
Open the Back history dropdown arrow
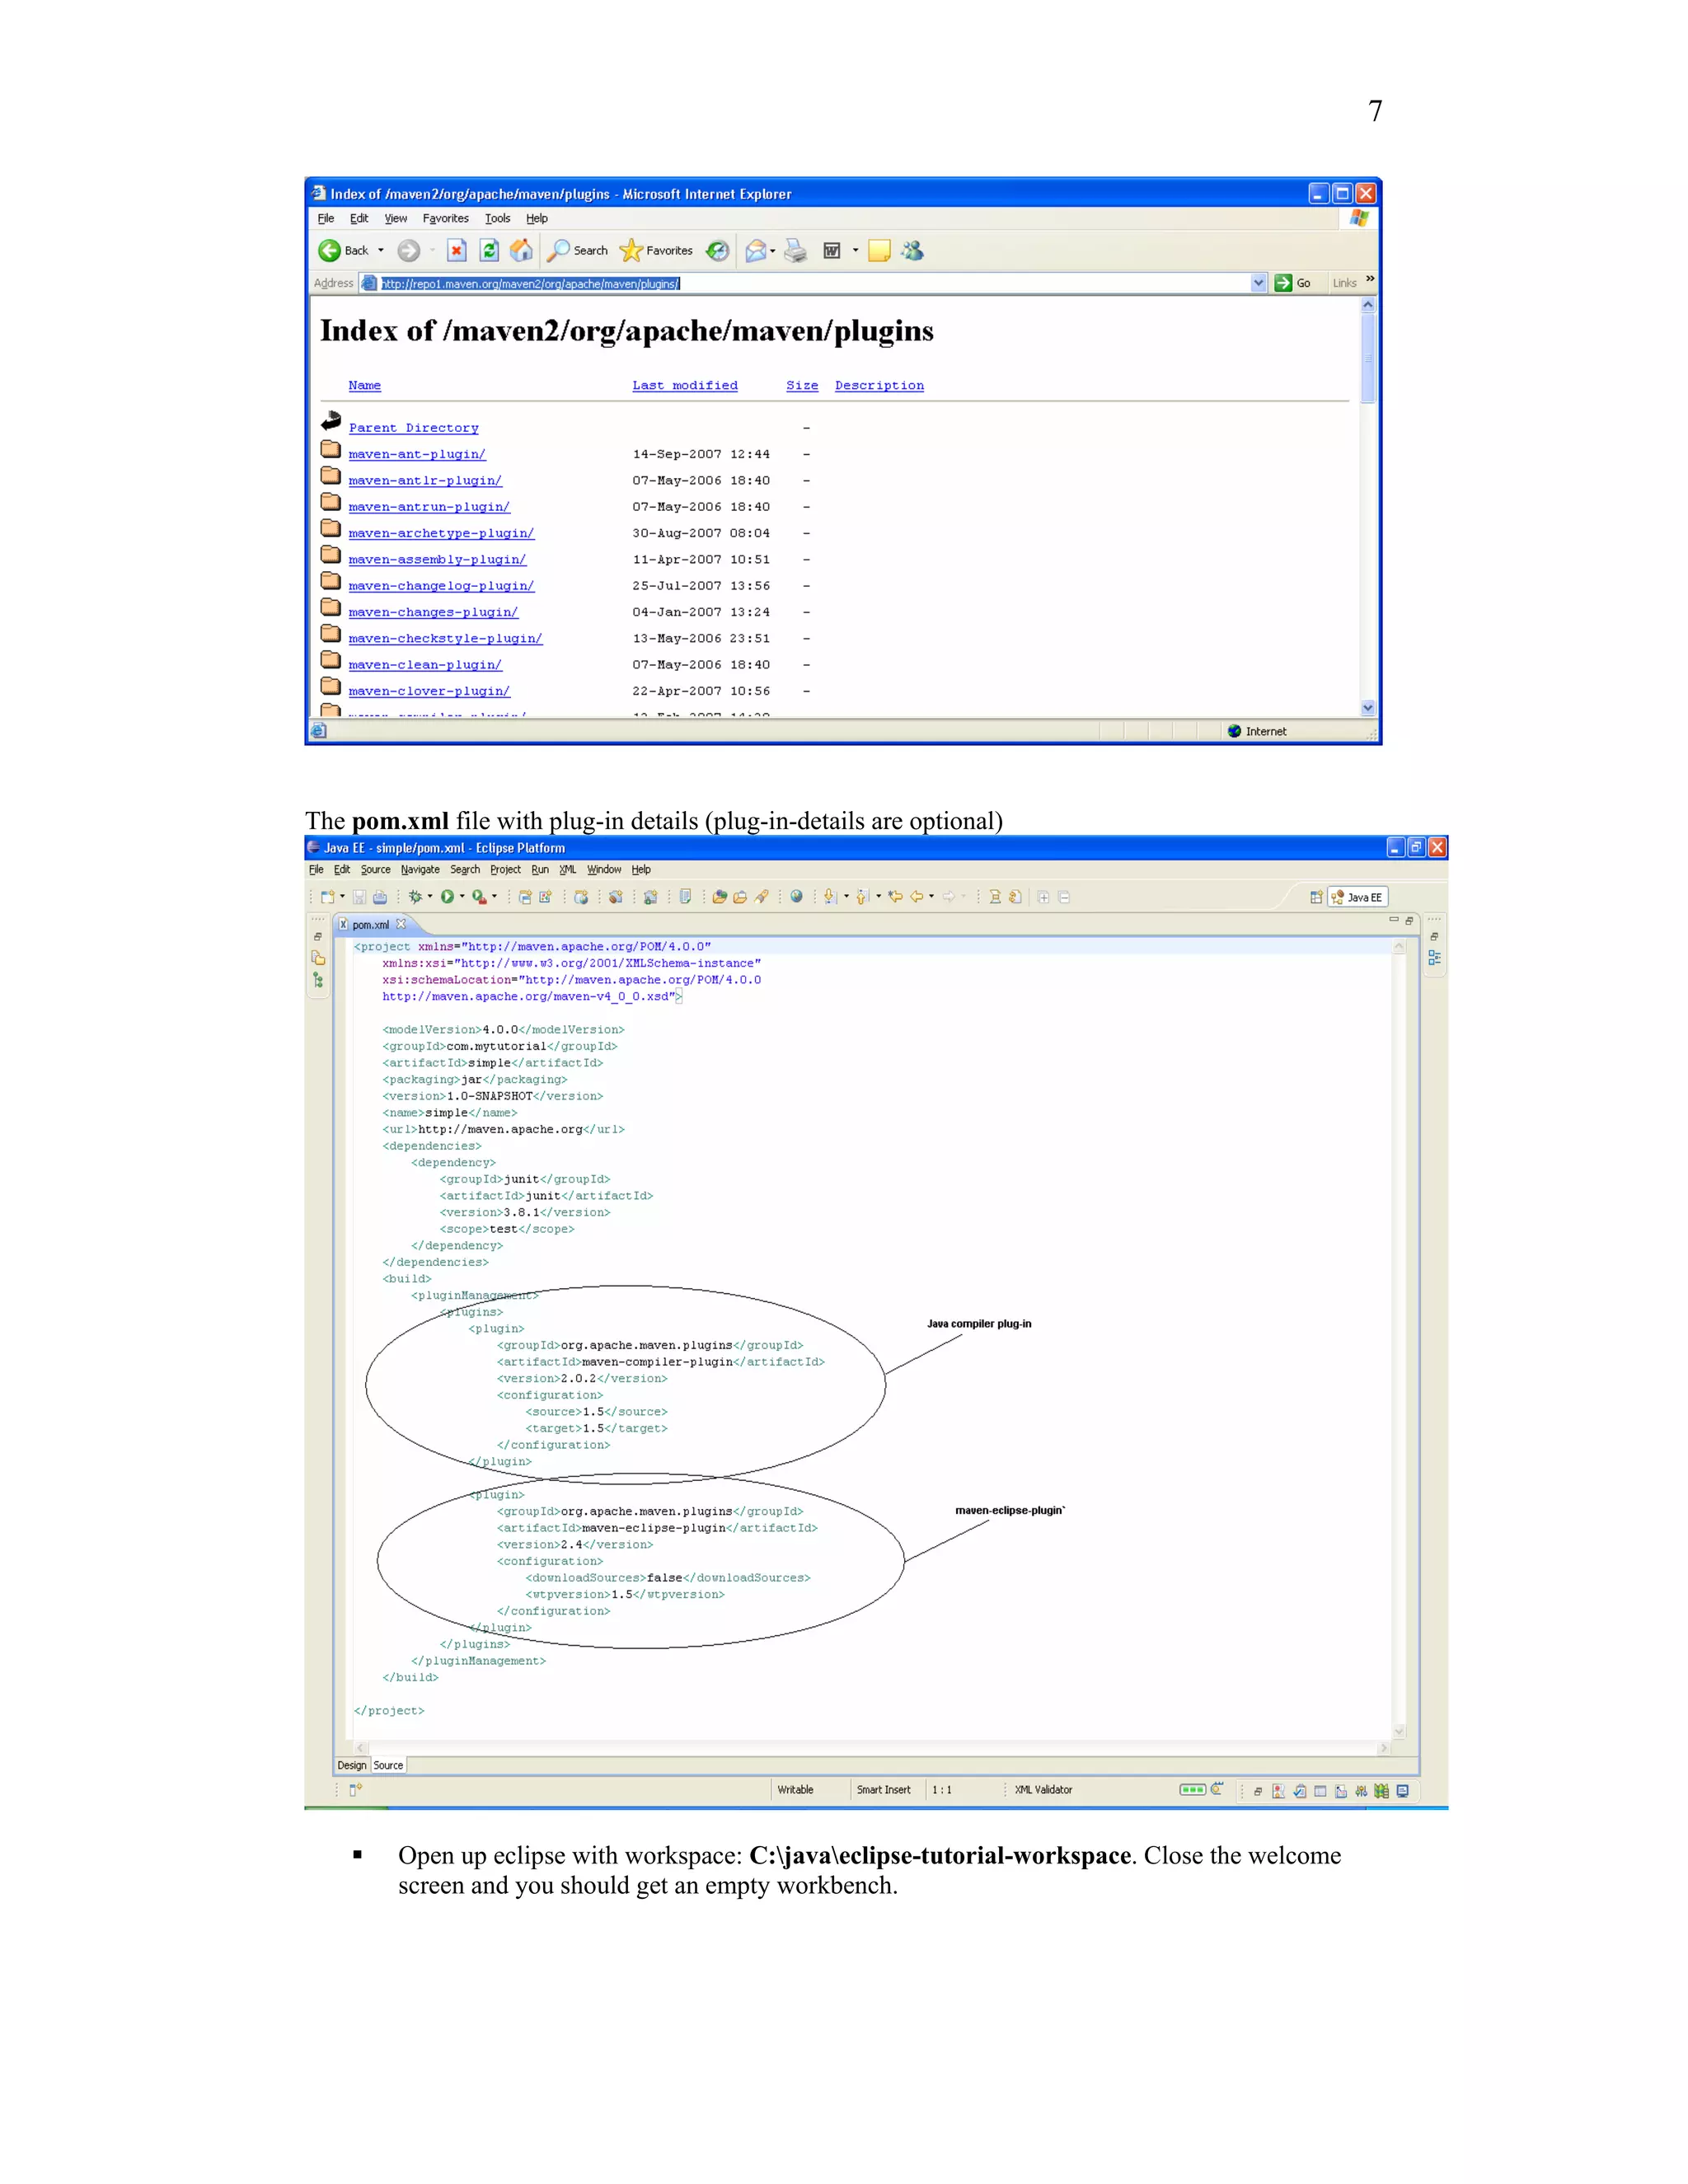tap(381, 250)
